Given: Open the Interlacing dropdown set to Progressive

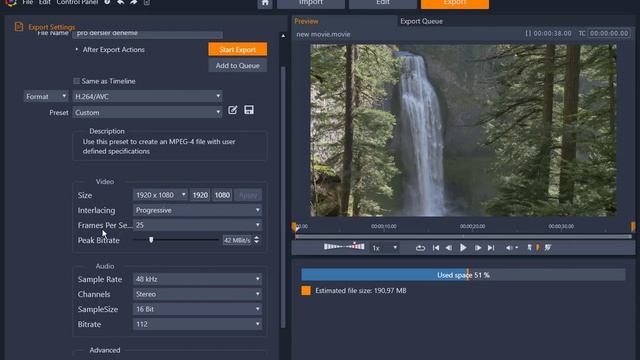Looking at the screenshot, I should coord(198,210).
